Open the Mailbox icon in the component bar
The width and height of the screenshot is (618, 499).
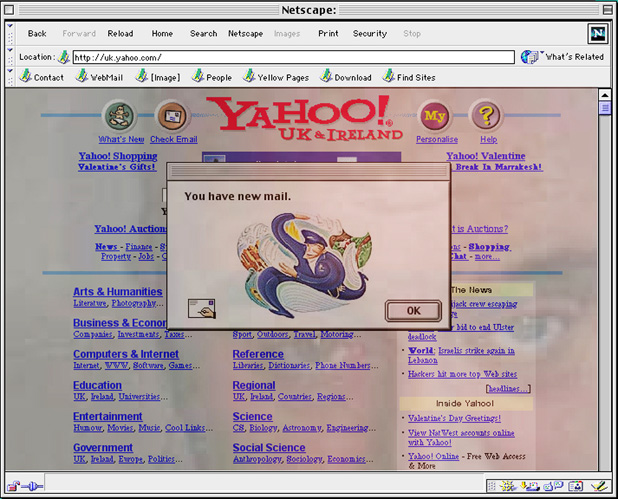(530, 486)
